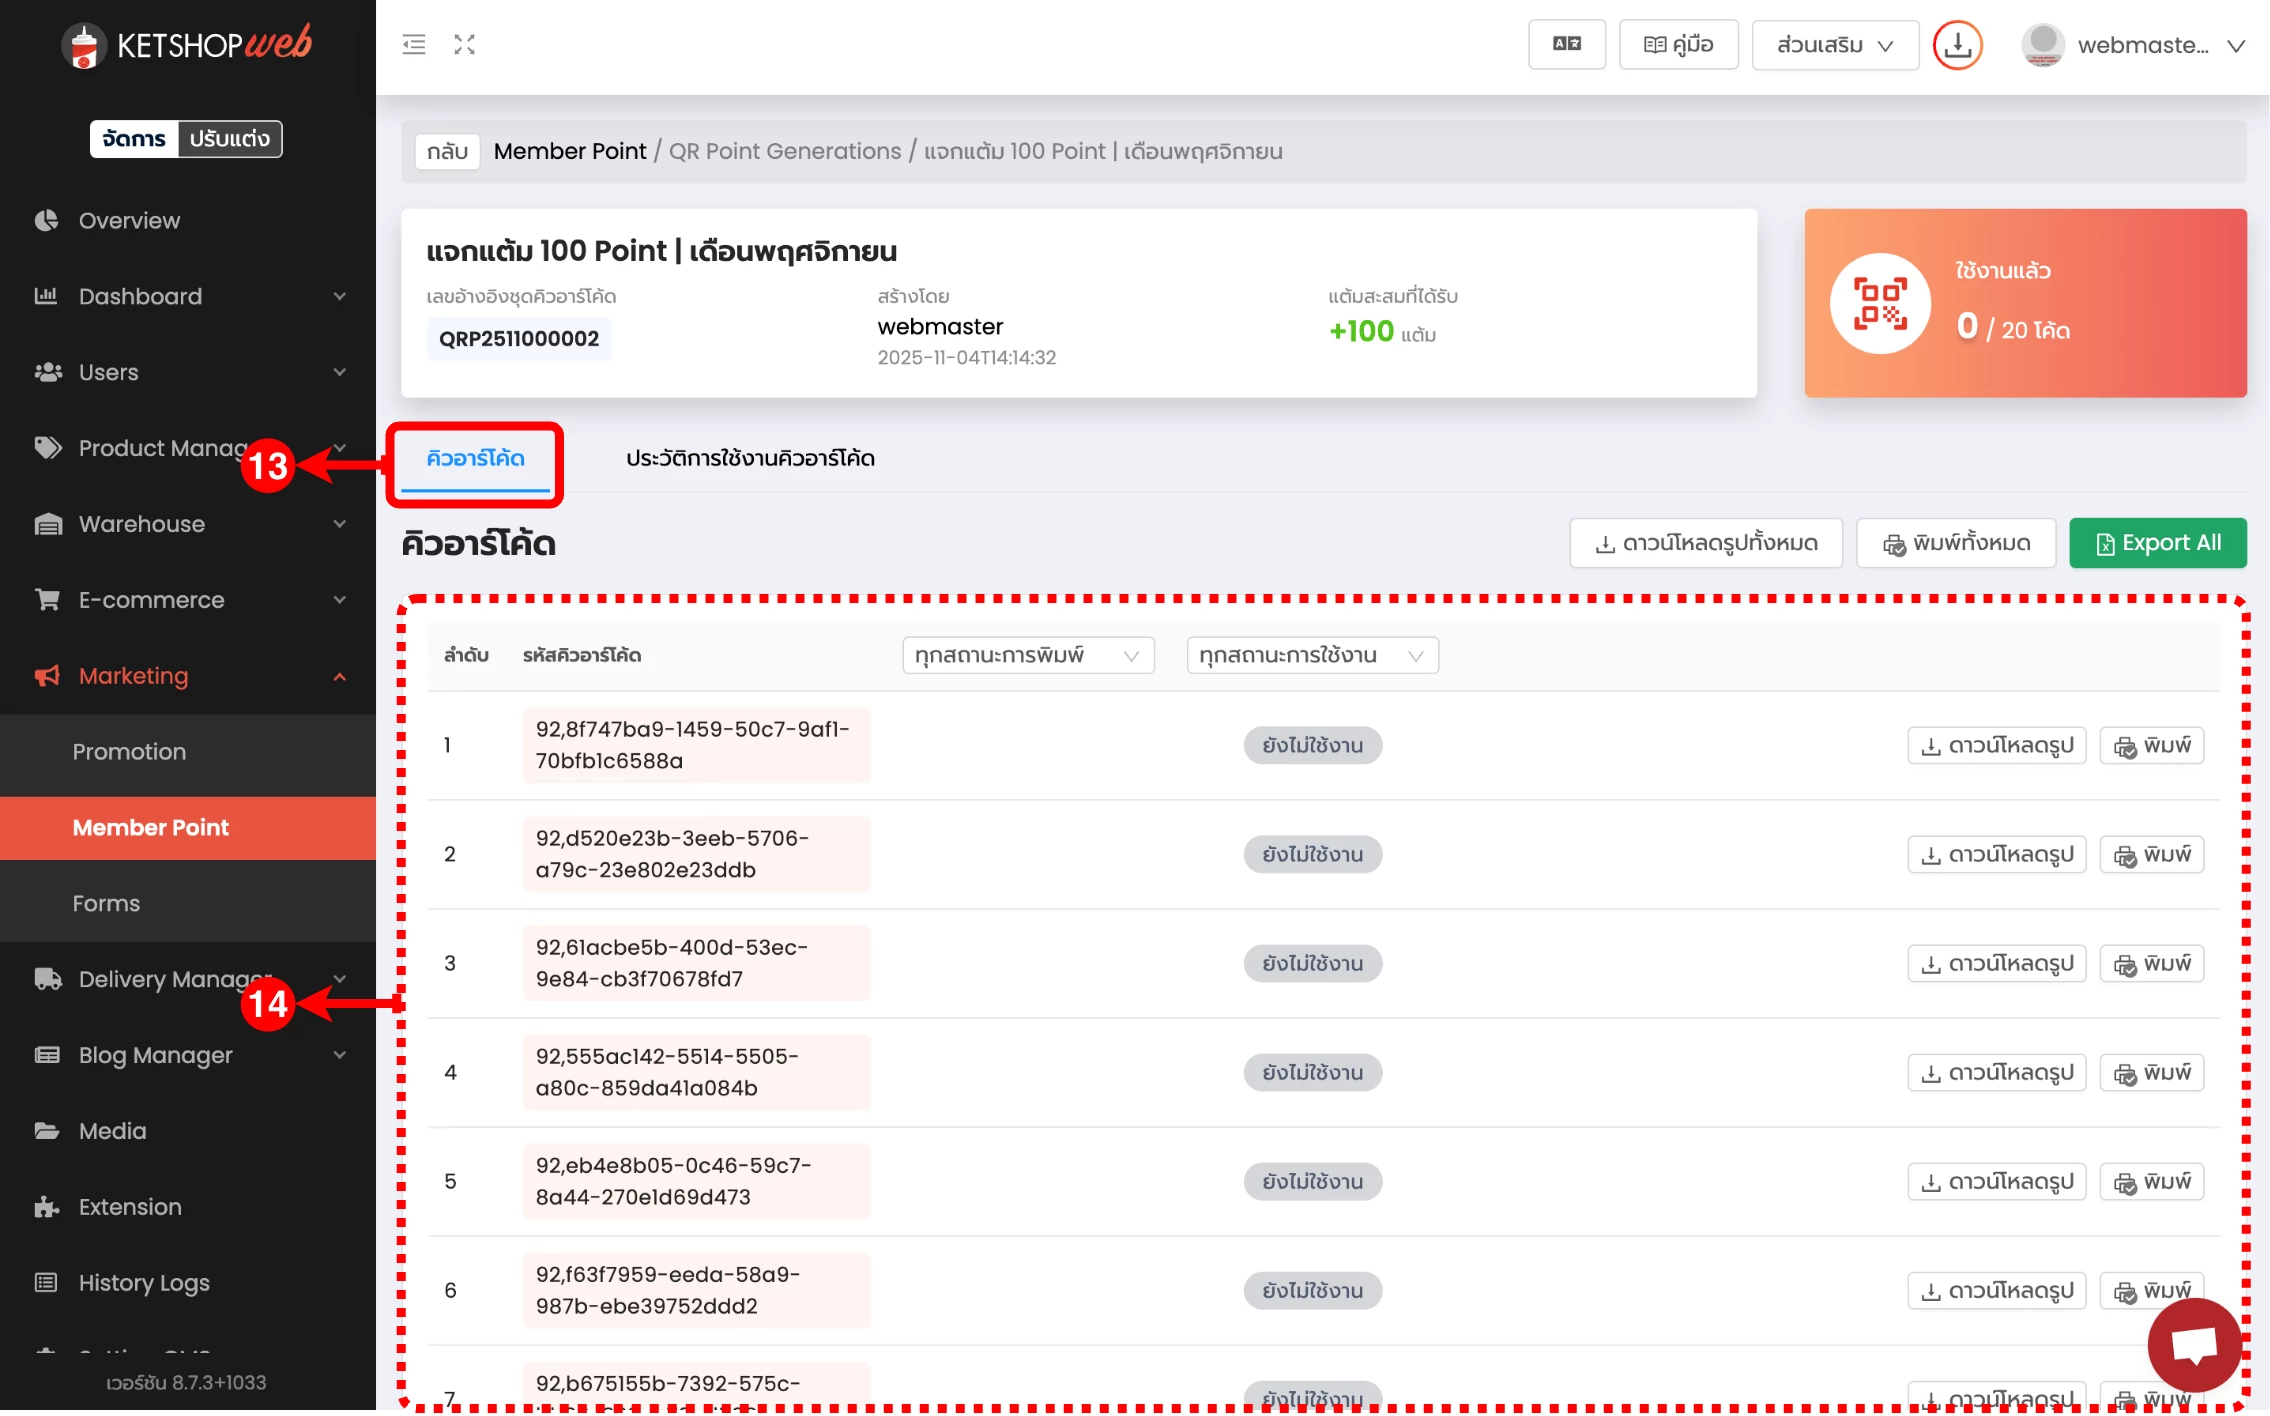Screen dimensions: 2270x1416
Task: Open Overview from the sidebar
Action: coord(129,220)
